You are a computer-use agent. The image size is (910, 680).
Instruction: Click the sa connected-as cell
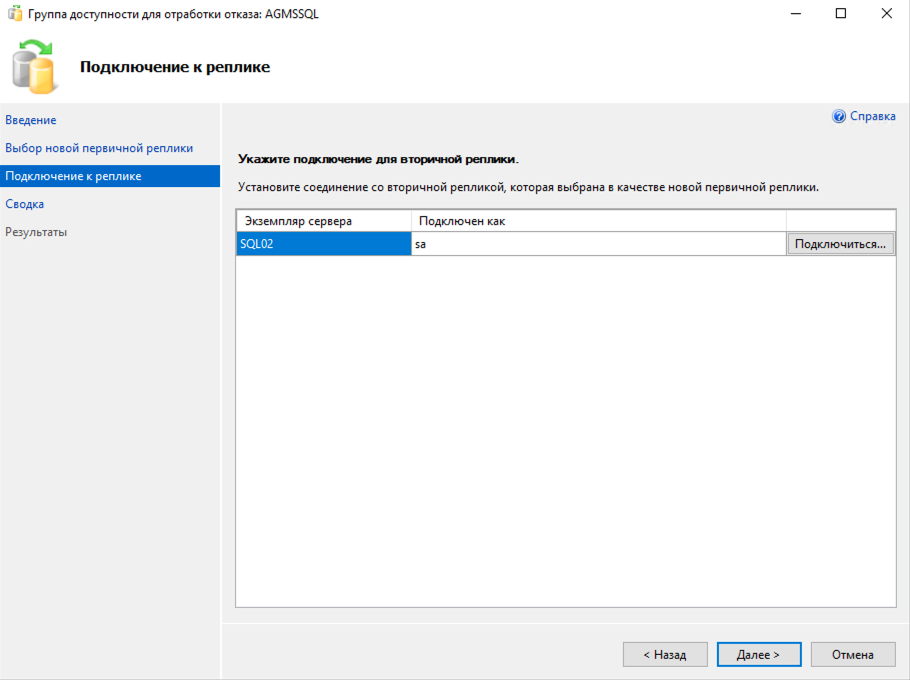[598, 244]
